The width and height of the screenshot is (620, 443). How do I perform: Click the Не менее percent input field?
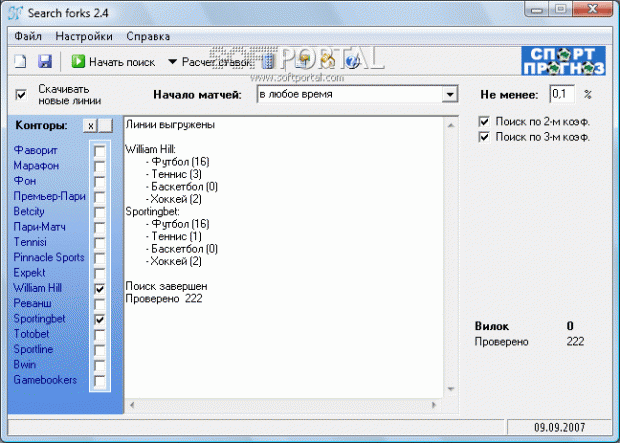(562, 94)
